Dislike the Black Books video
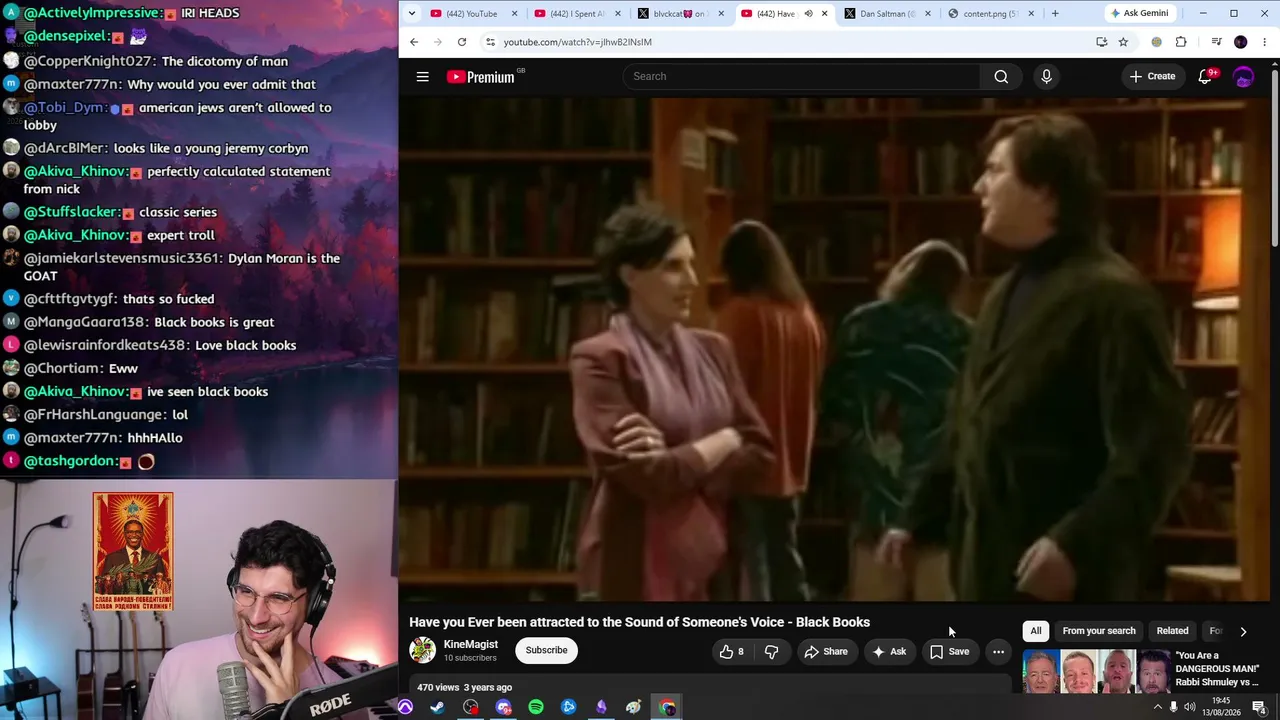Image resolution: width=1280 pixels, height=720 pixels. (x=771, y=652)
